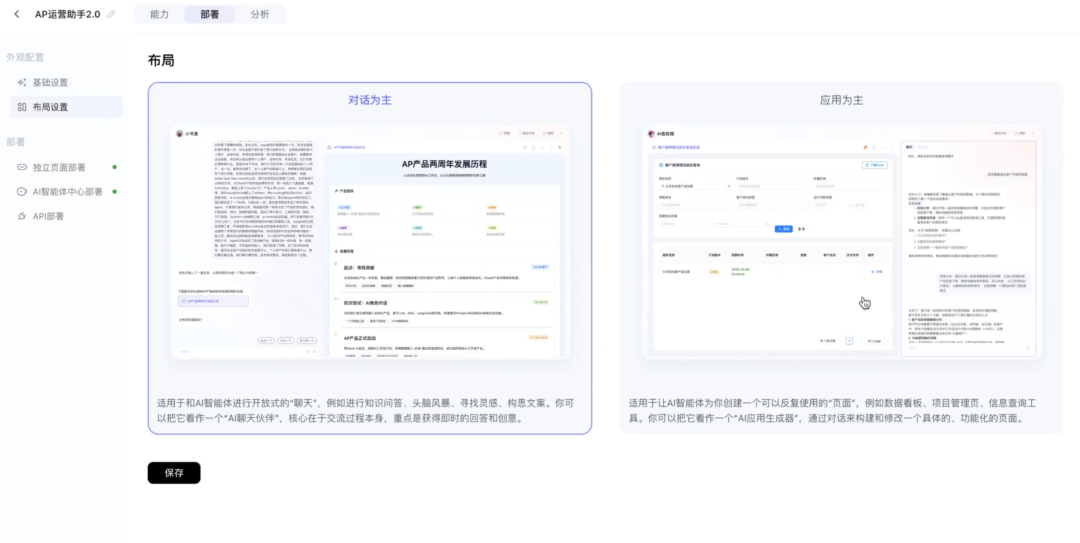Click the description text under 对话为主 preview
This screenshot has height=543, width=1080.
369,410
